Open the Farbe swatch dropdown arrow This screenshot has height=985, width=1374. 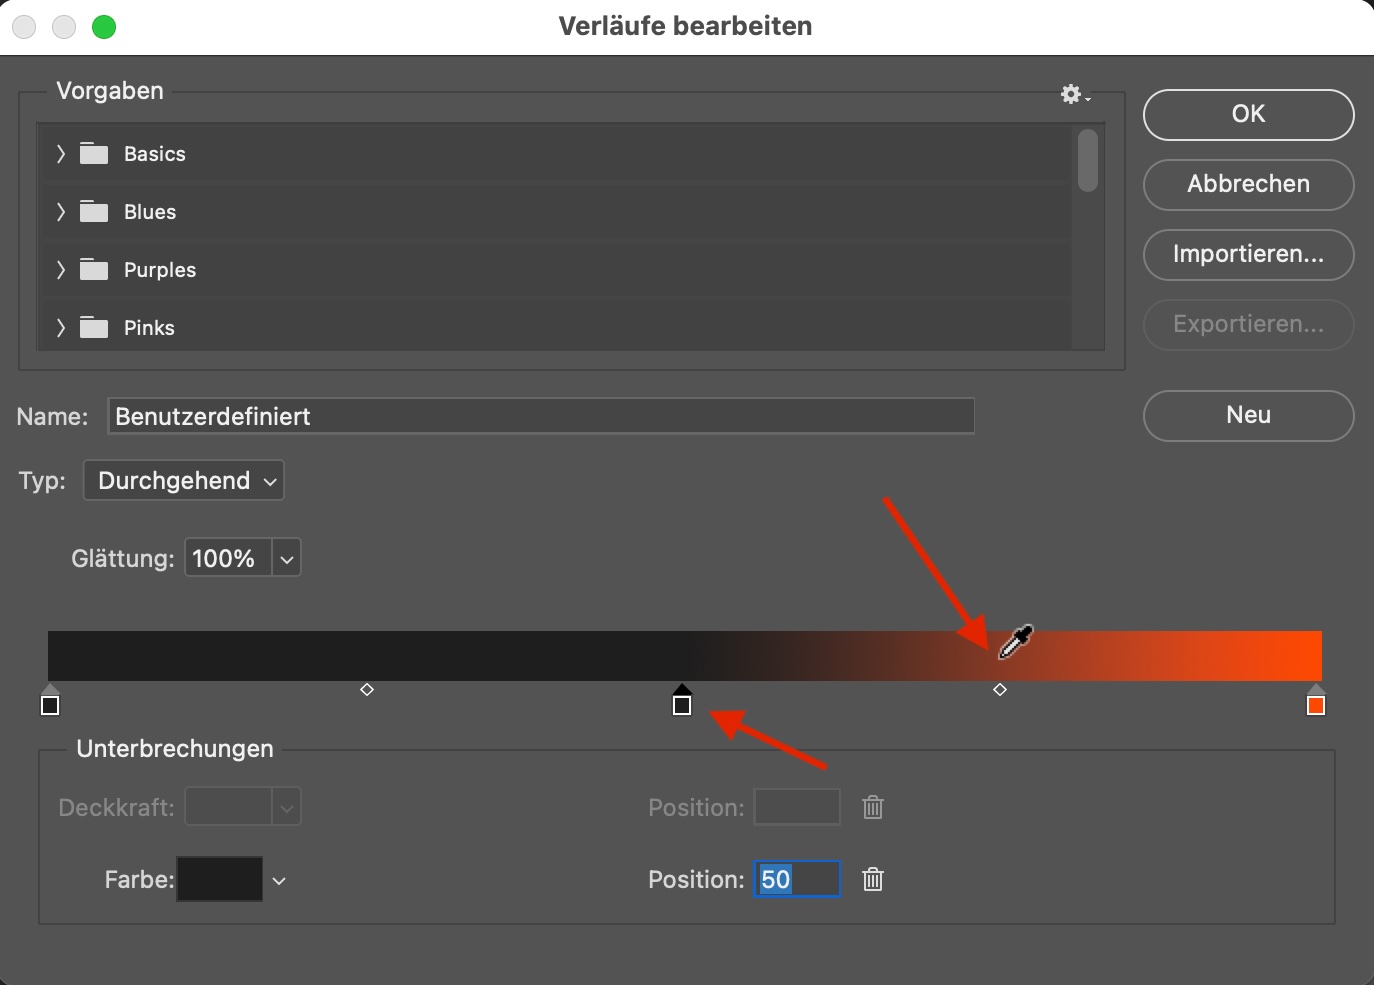coord(279,880)
